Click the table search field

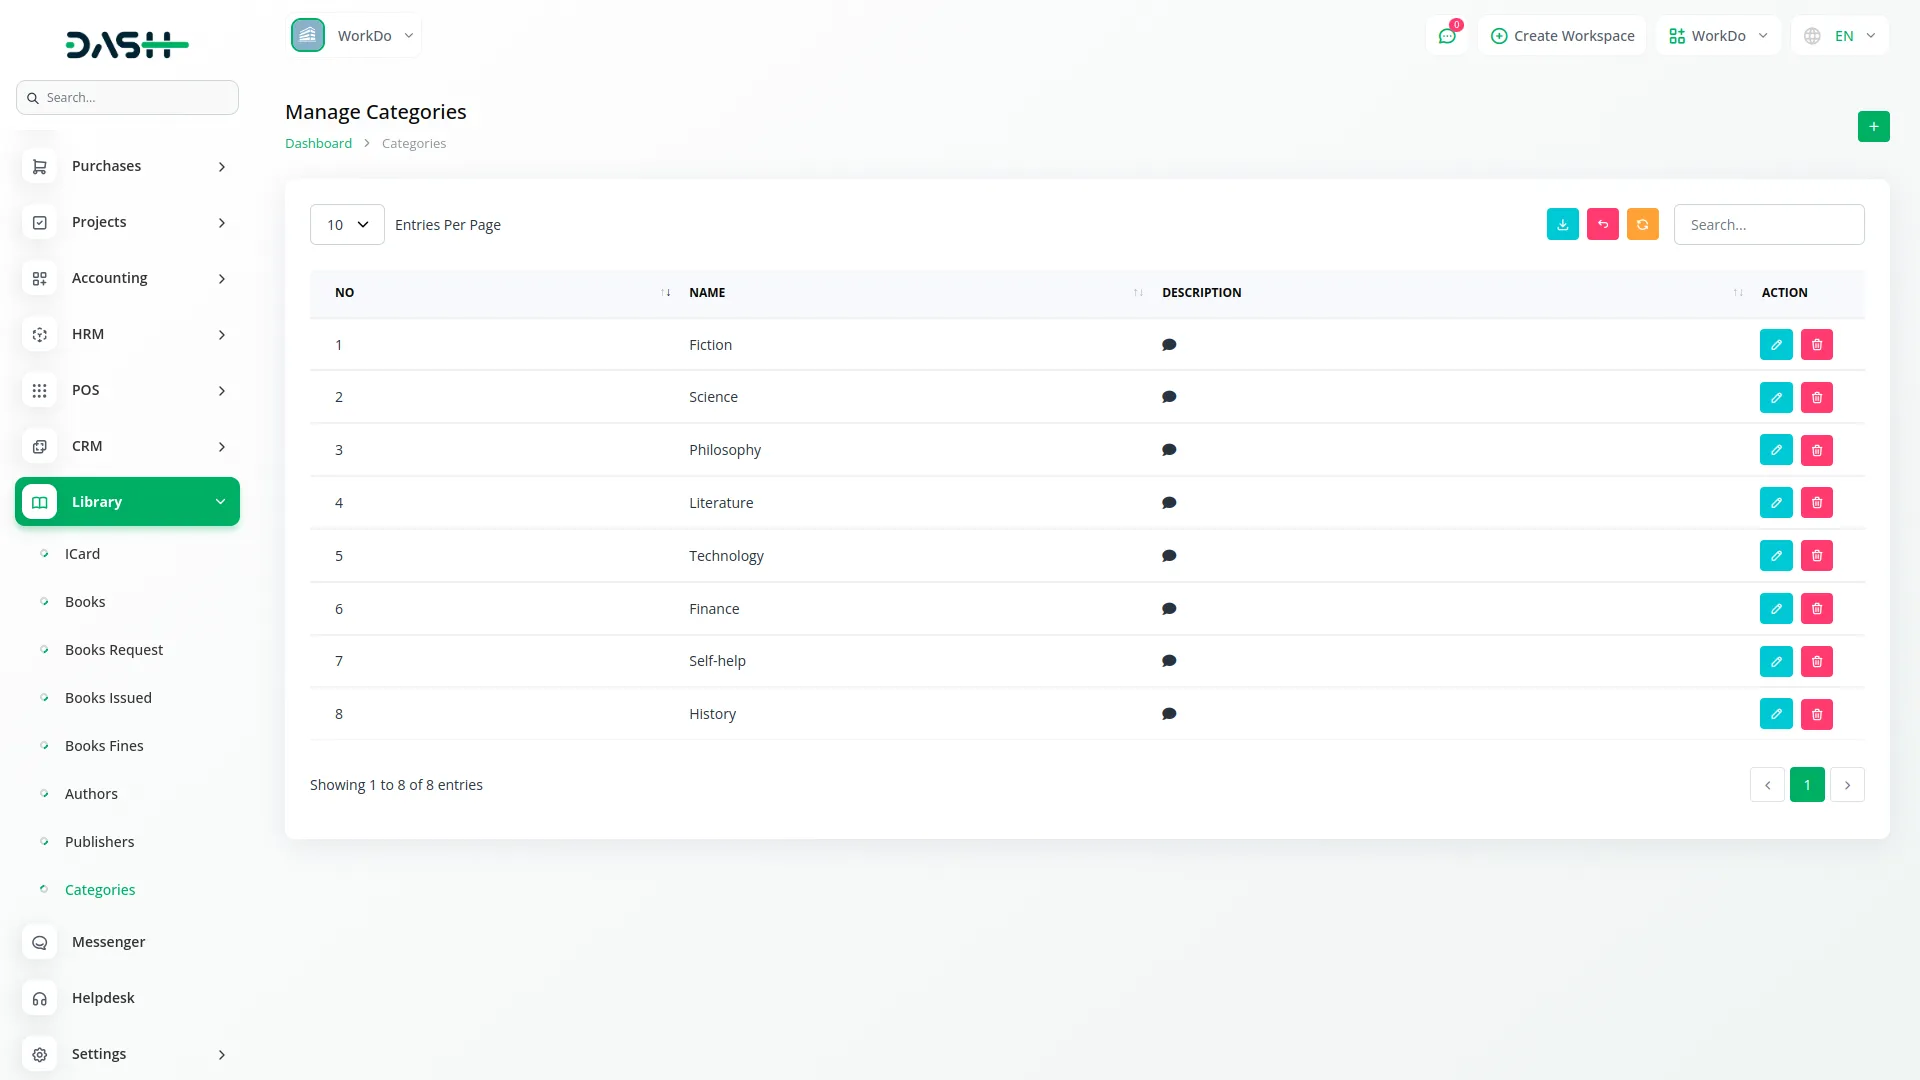[1768, 225]
